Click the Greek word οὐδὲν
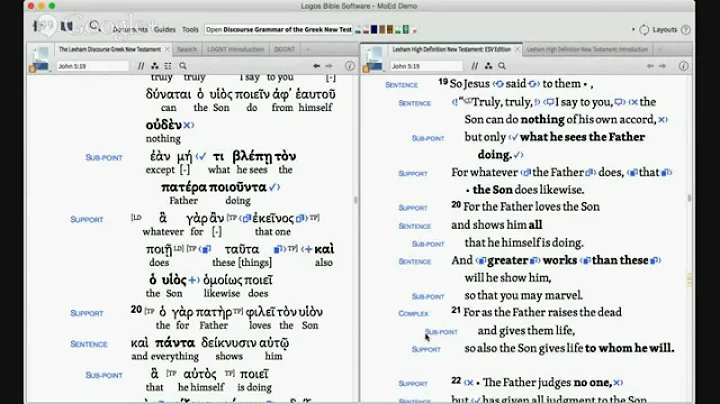The width and height of the screenshot is (720, 404). 164,125
